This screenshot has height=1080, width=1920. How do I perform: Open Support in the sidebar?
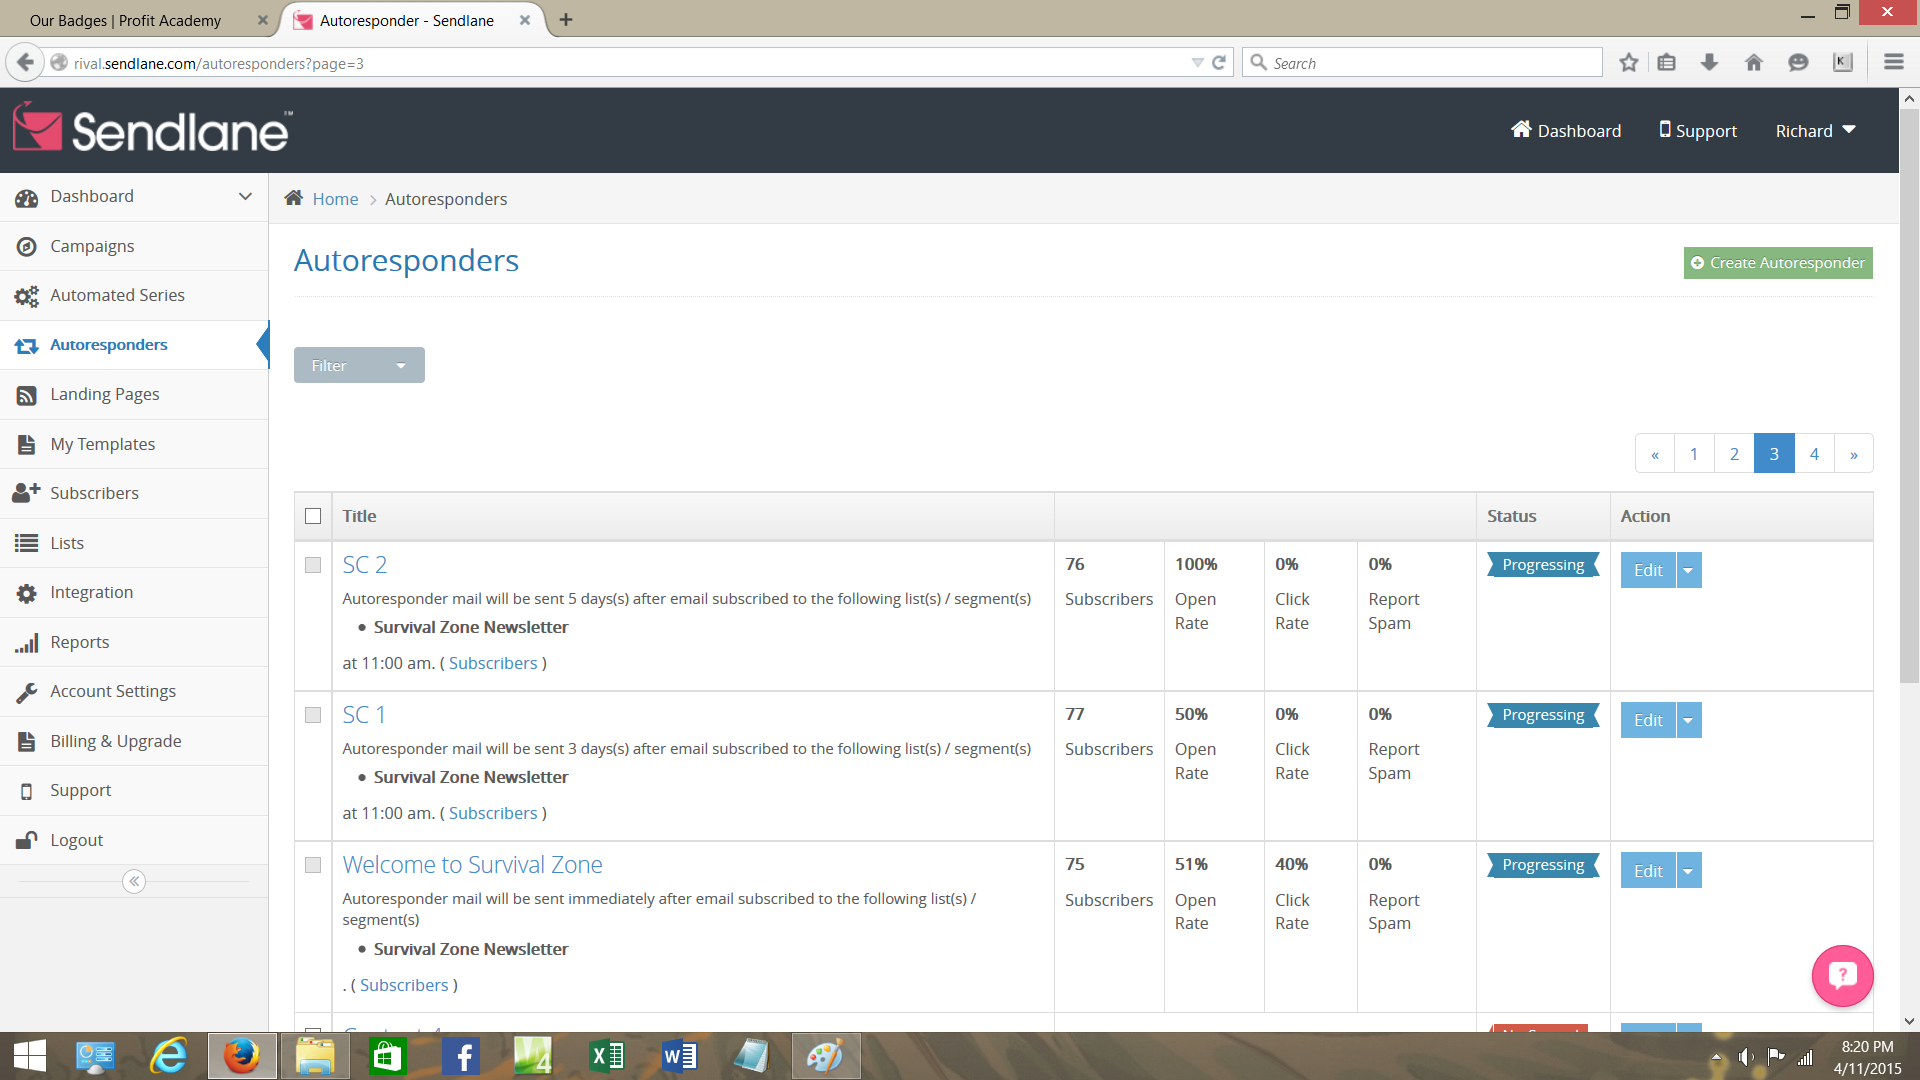pos(81,790)
